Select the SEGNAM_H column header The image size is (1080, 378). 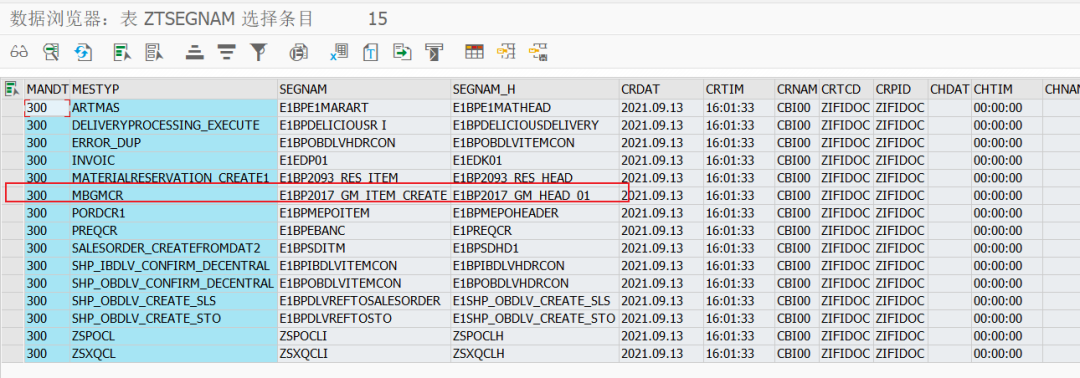534,90
